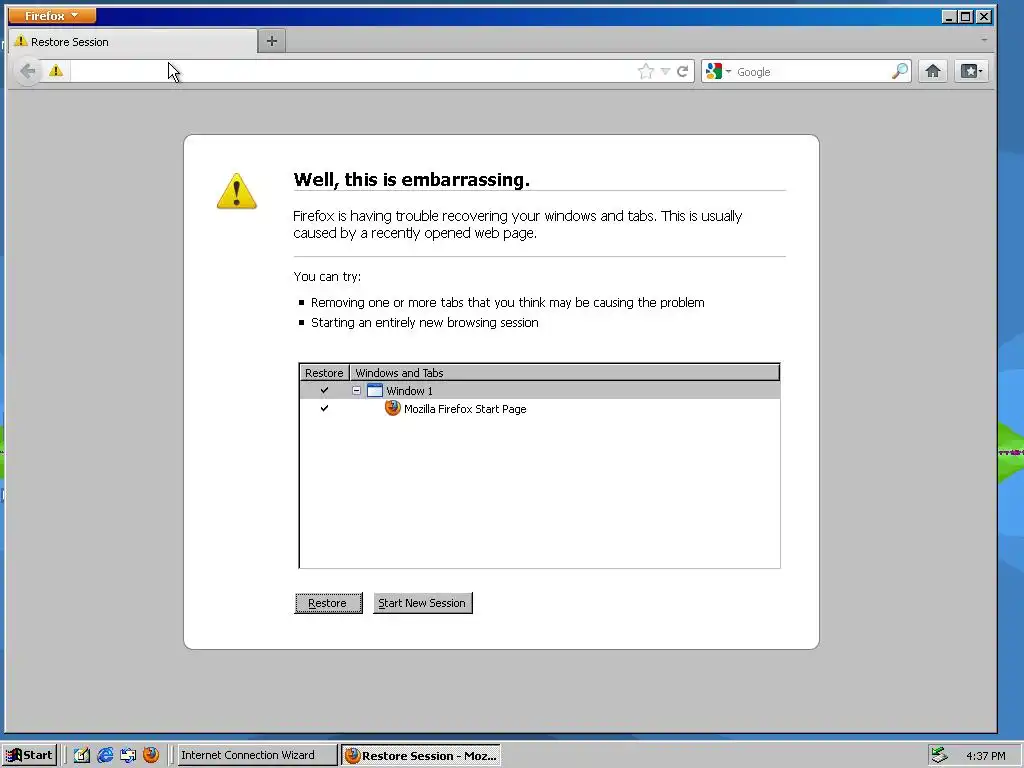Screen dimensions: 1024x768
Task: Click the Restore Session taskbar button
Action: click(421, 756)
